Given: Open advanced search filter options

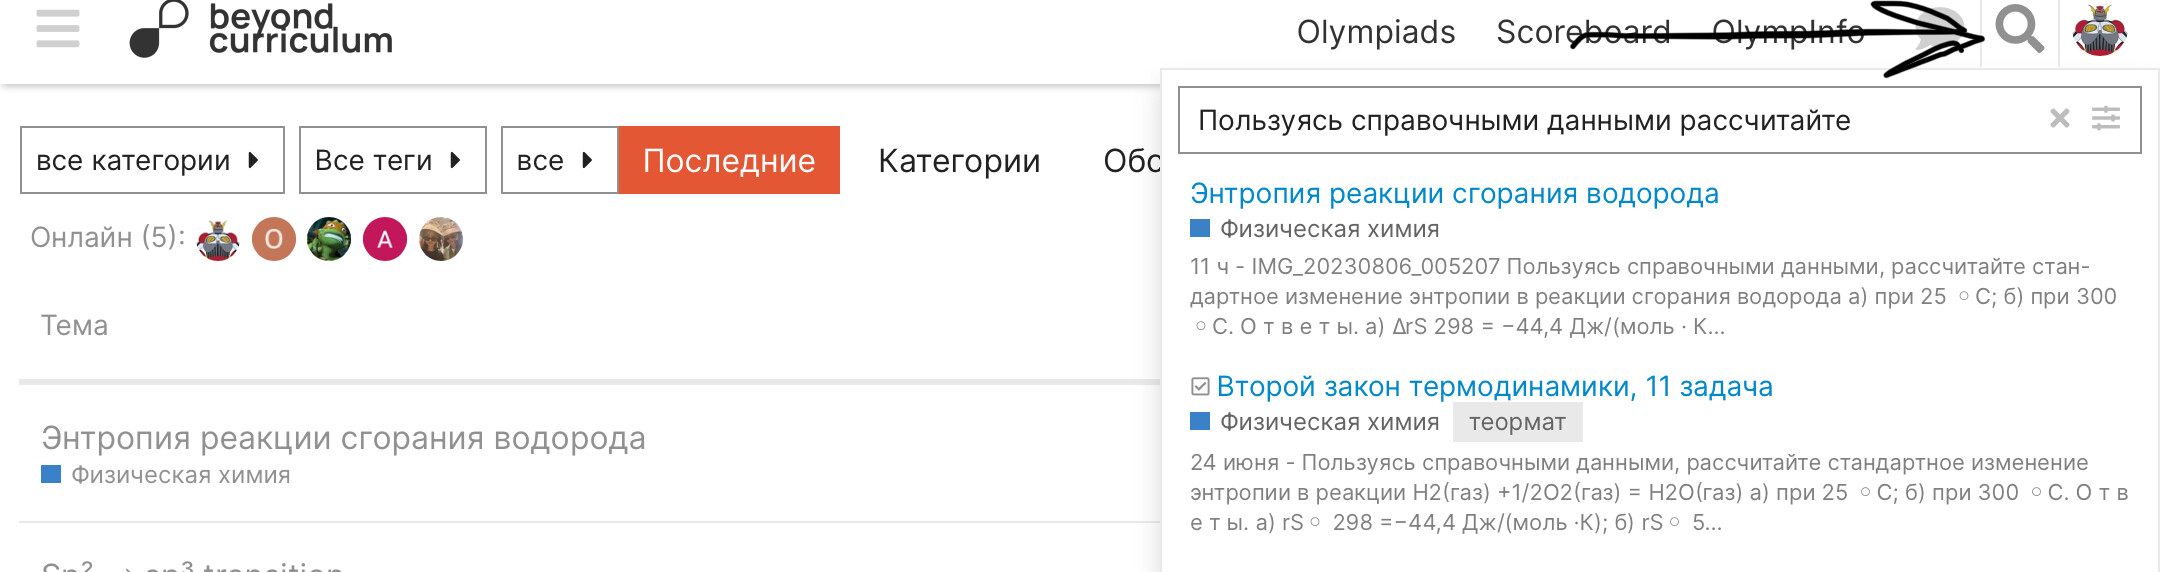Looking at the screenshot, I should 2106,119.
